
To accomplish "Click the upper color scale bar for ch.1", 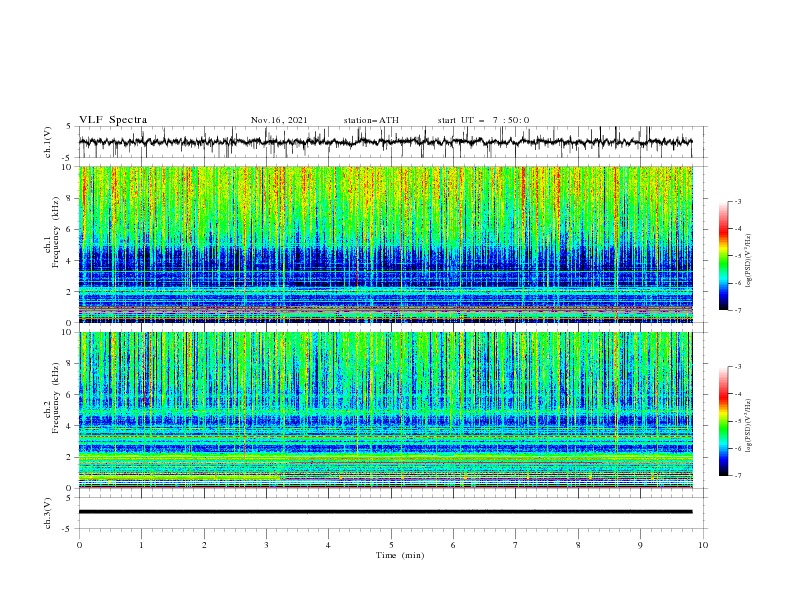I will point(723,256).
